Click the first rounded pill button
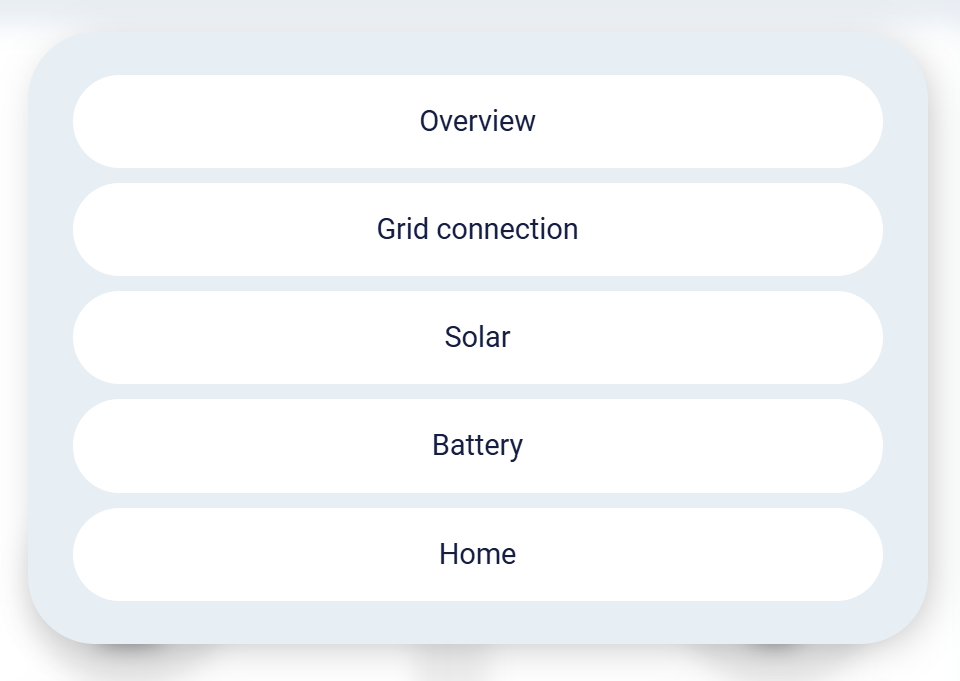The image size is (960, 681). tap(478, 121)
